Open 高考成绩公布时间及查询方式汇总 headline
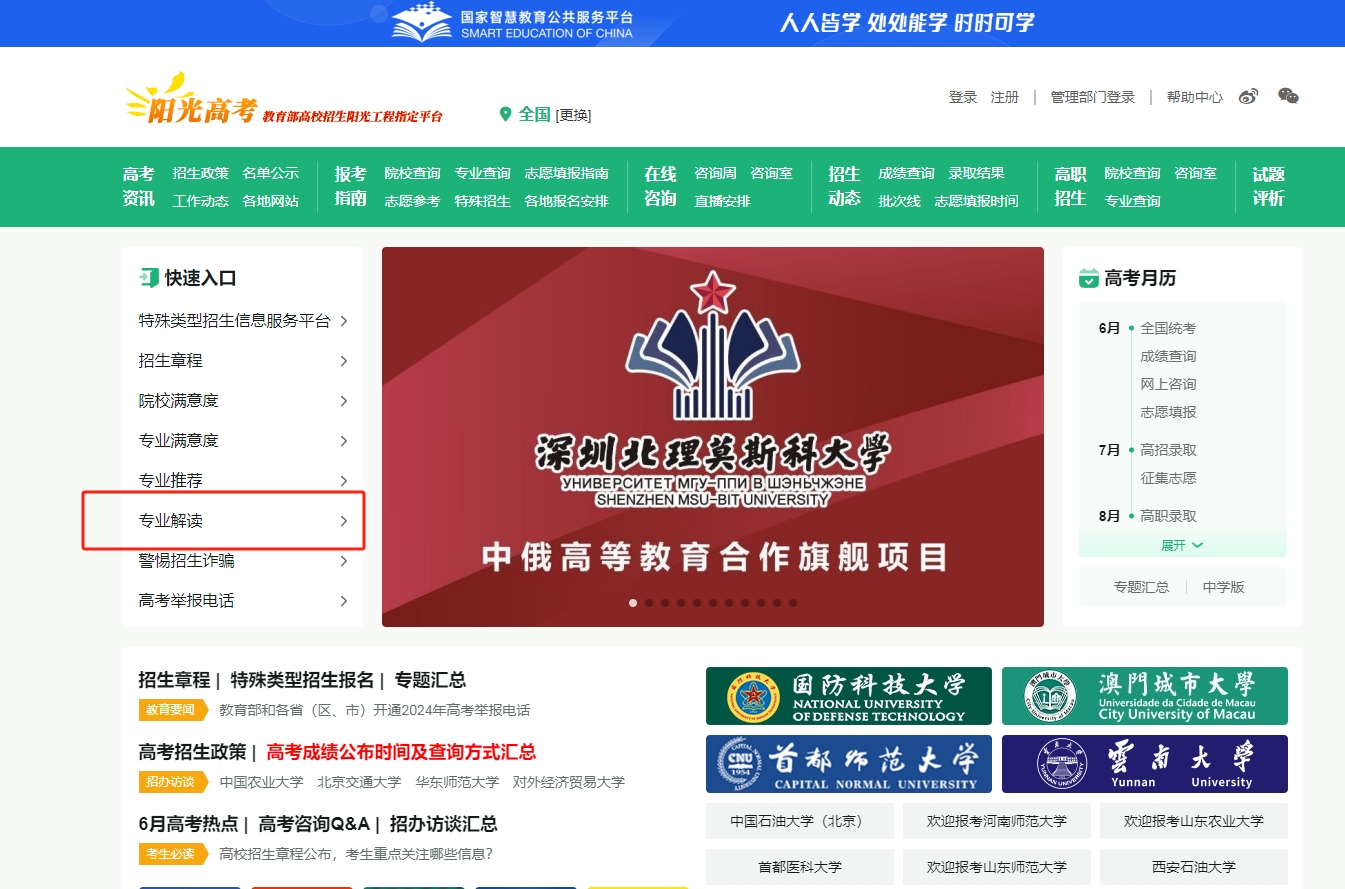Screen dimensions: 1345x889 click(x=401, y=752)
